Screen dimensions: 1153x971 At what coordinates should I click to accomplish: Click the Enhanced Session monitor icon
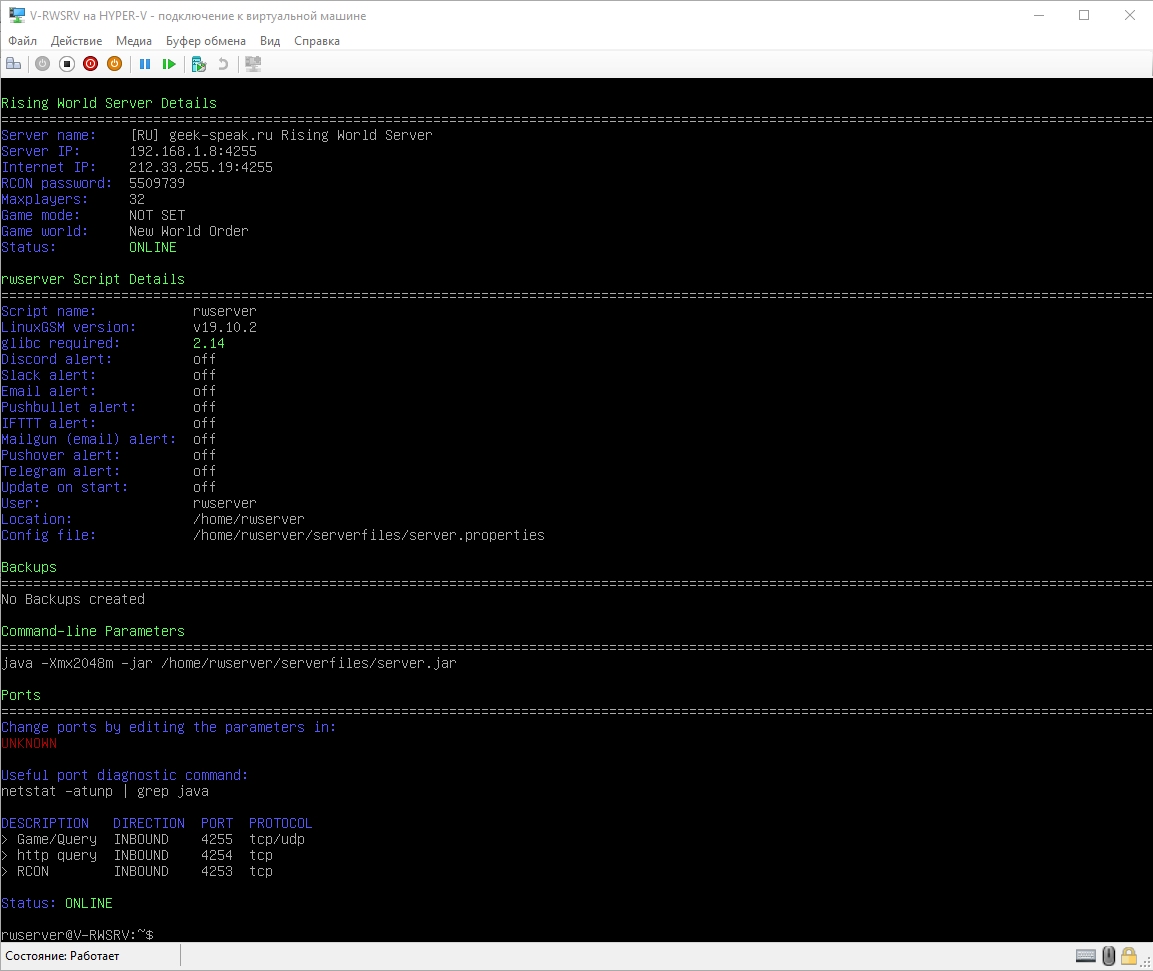coord(253,64)
